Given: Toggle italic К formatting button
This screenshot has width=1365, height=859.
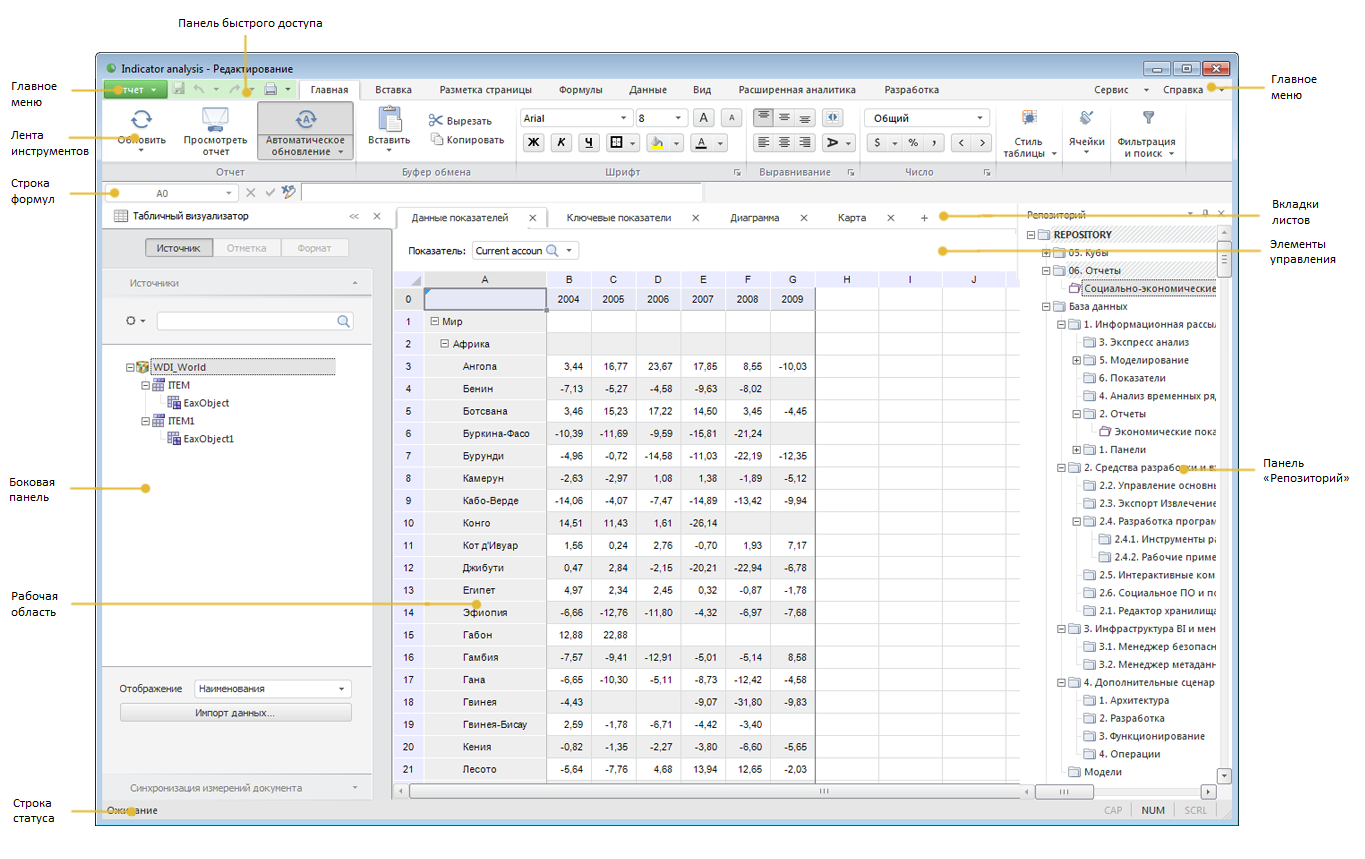Looking at the screenshot, I should (561, 142).
